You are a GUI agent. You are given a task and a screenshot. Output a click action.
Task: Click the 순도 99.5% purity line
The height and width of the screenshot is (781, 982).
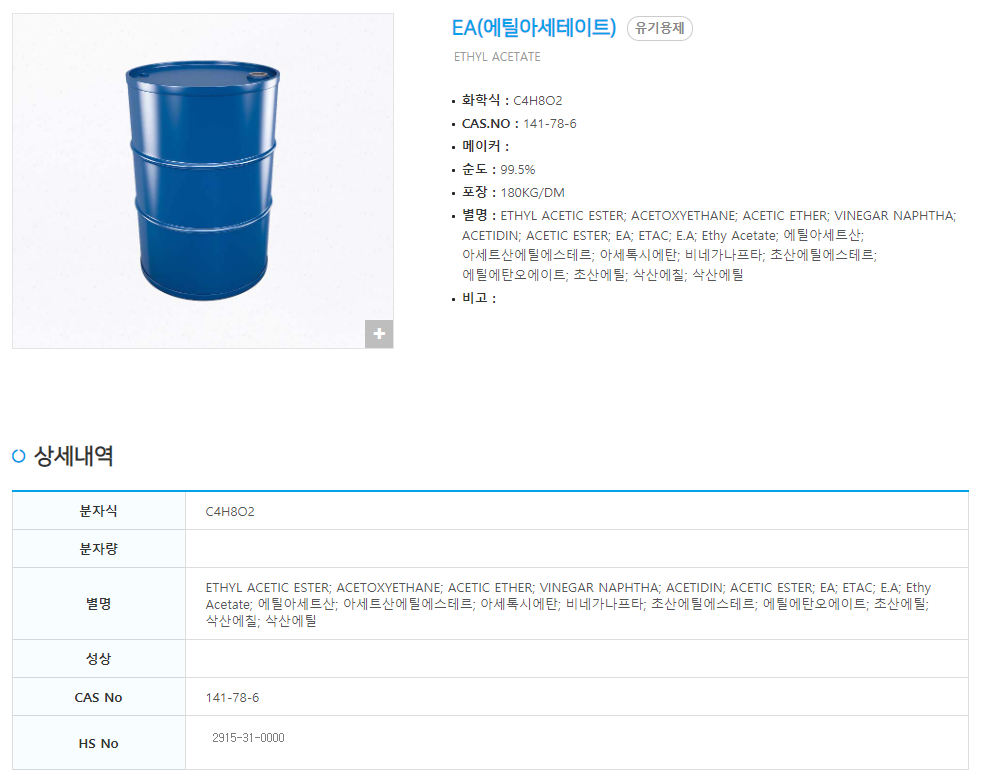pos(498,169)
